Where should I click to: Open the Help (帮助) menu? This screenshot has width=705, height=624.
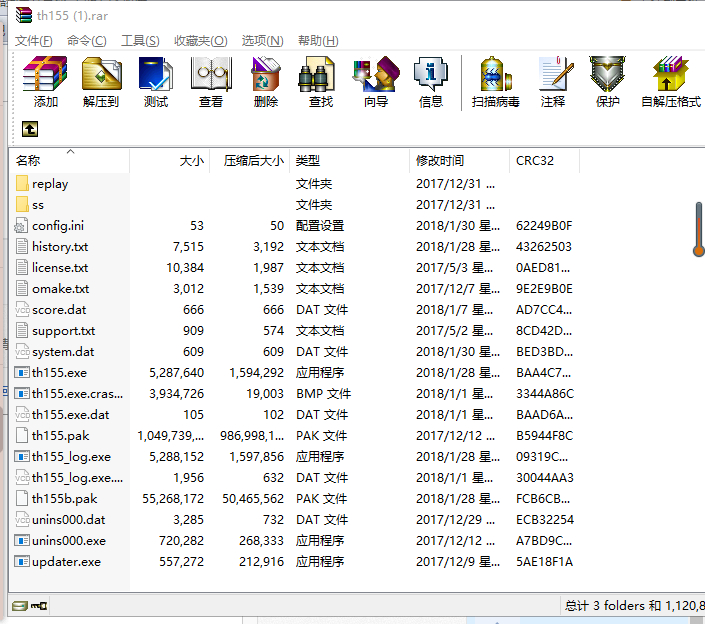tap(318, 41)
